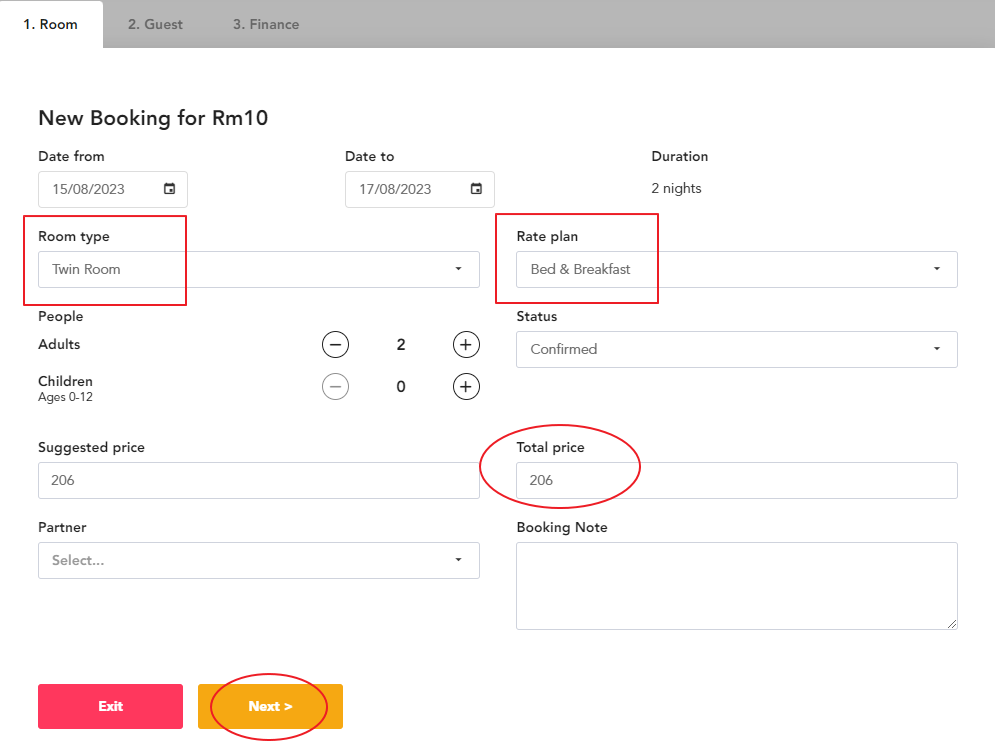Image resolution: width=995 pixels, height=748 pixels.
Task: Open the Date from calendar picker icon
Action: [169, 188]
